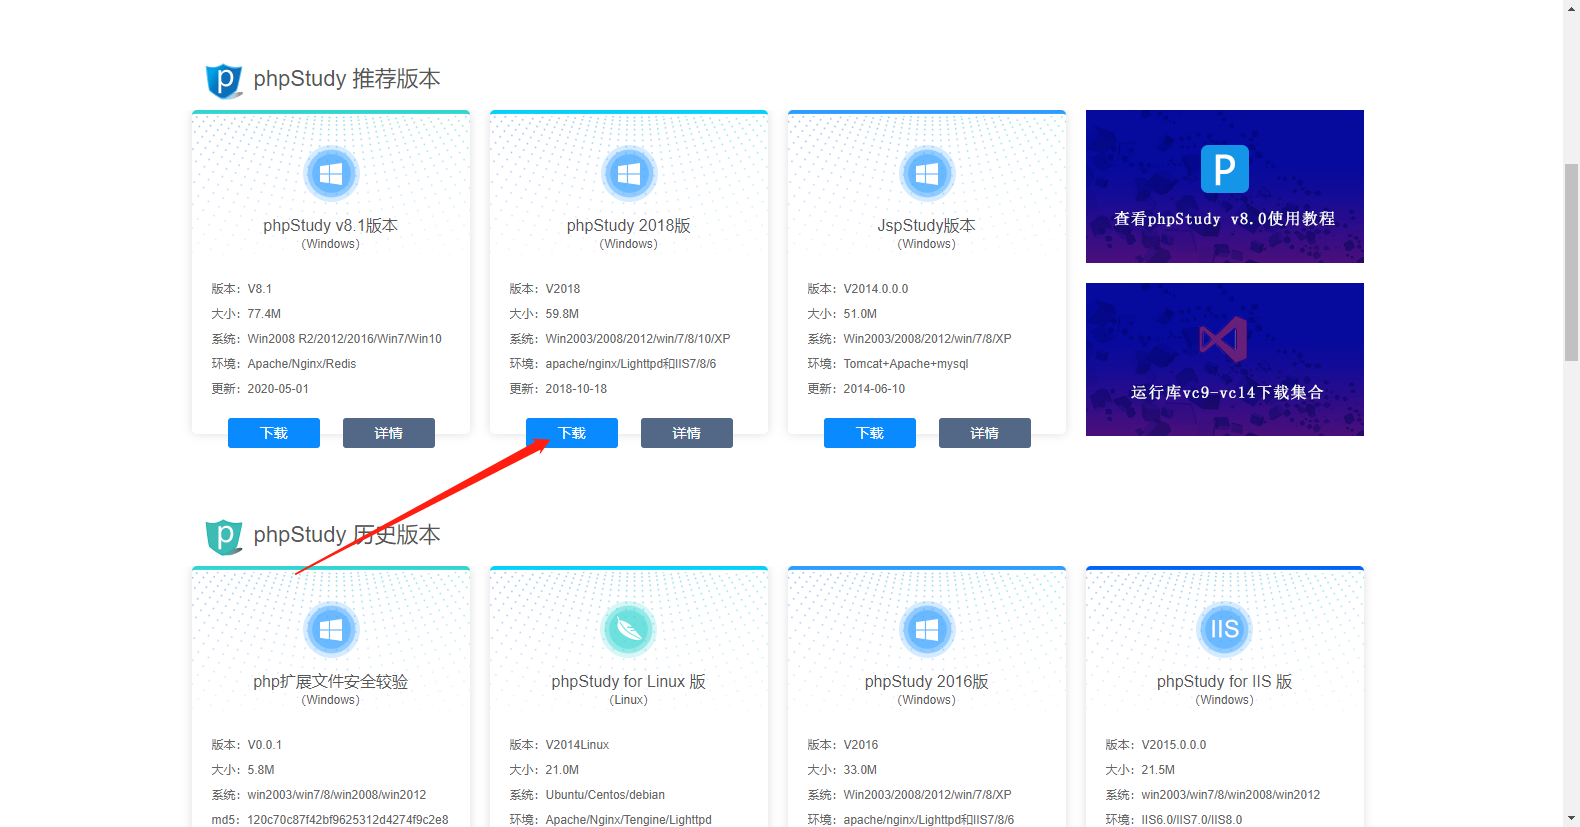1580x827 pixels.
Task: Click the phpStudy 2016版 title
Action: (927, 682)
